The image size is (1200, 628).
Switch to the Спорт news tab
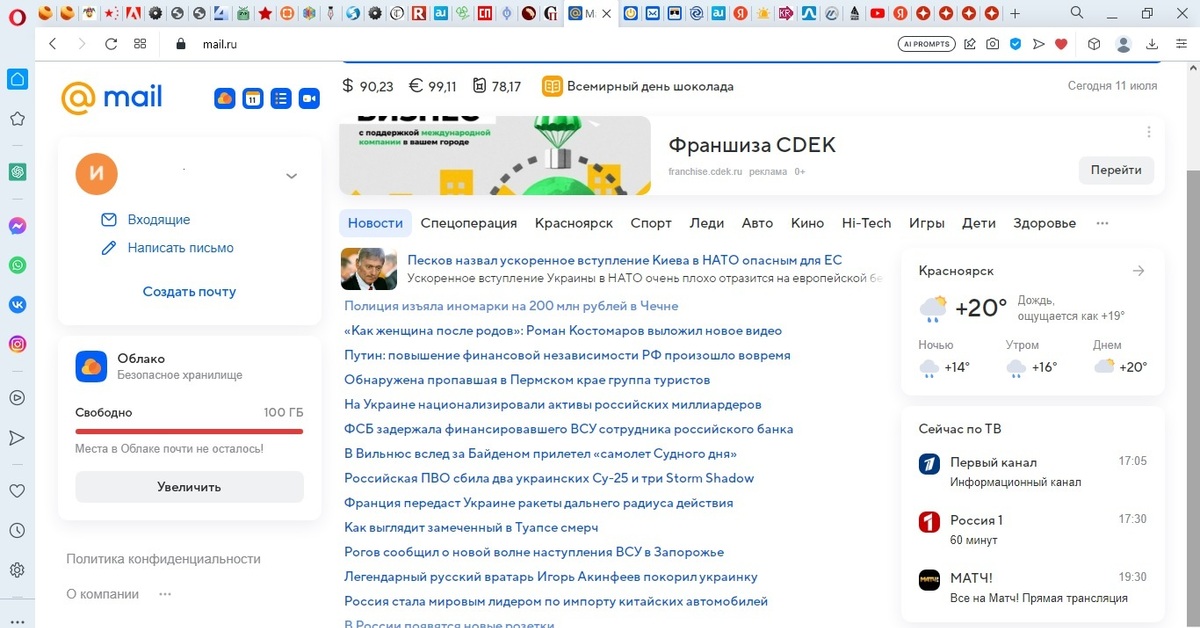click(x=651, y=223)
